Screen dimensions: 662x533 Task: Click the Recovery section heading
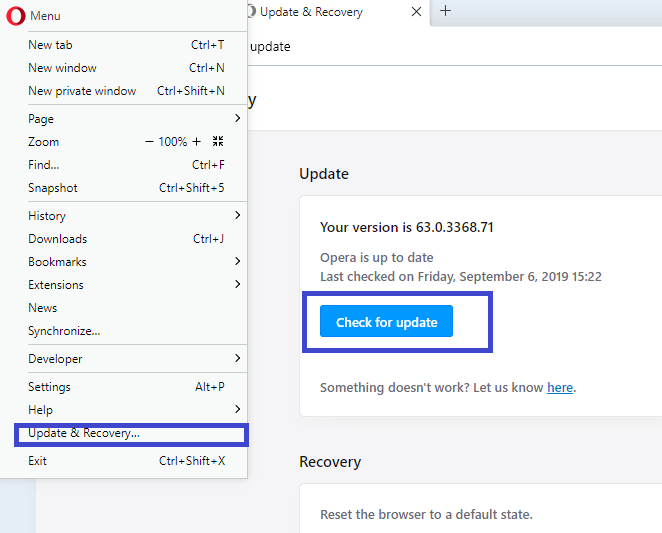(x=330, y=462)
